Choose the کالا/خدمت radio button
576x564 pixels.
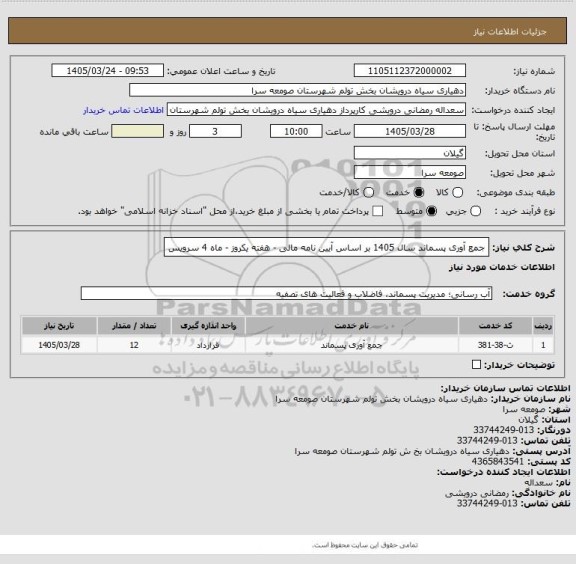368,193
